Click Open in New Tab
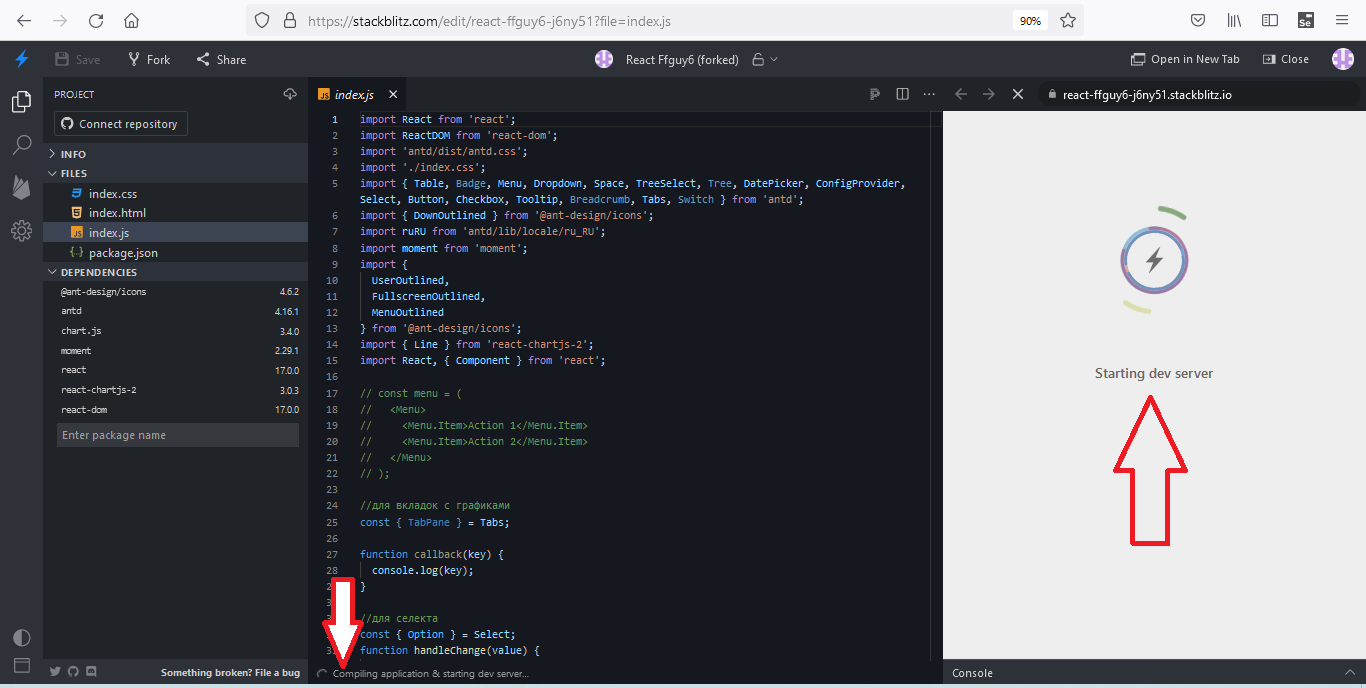 tap(1185, 59)
